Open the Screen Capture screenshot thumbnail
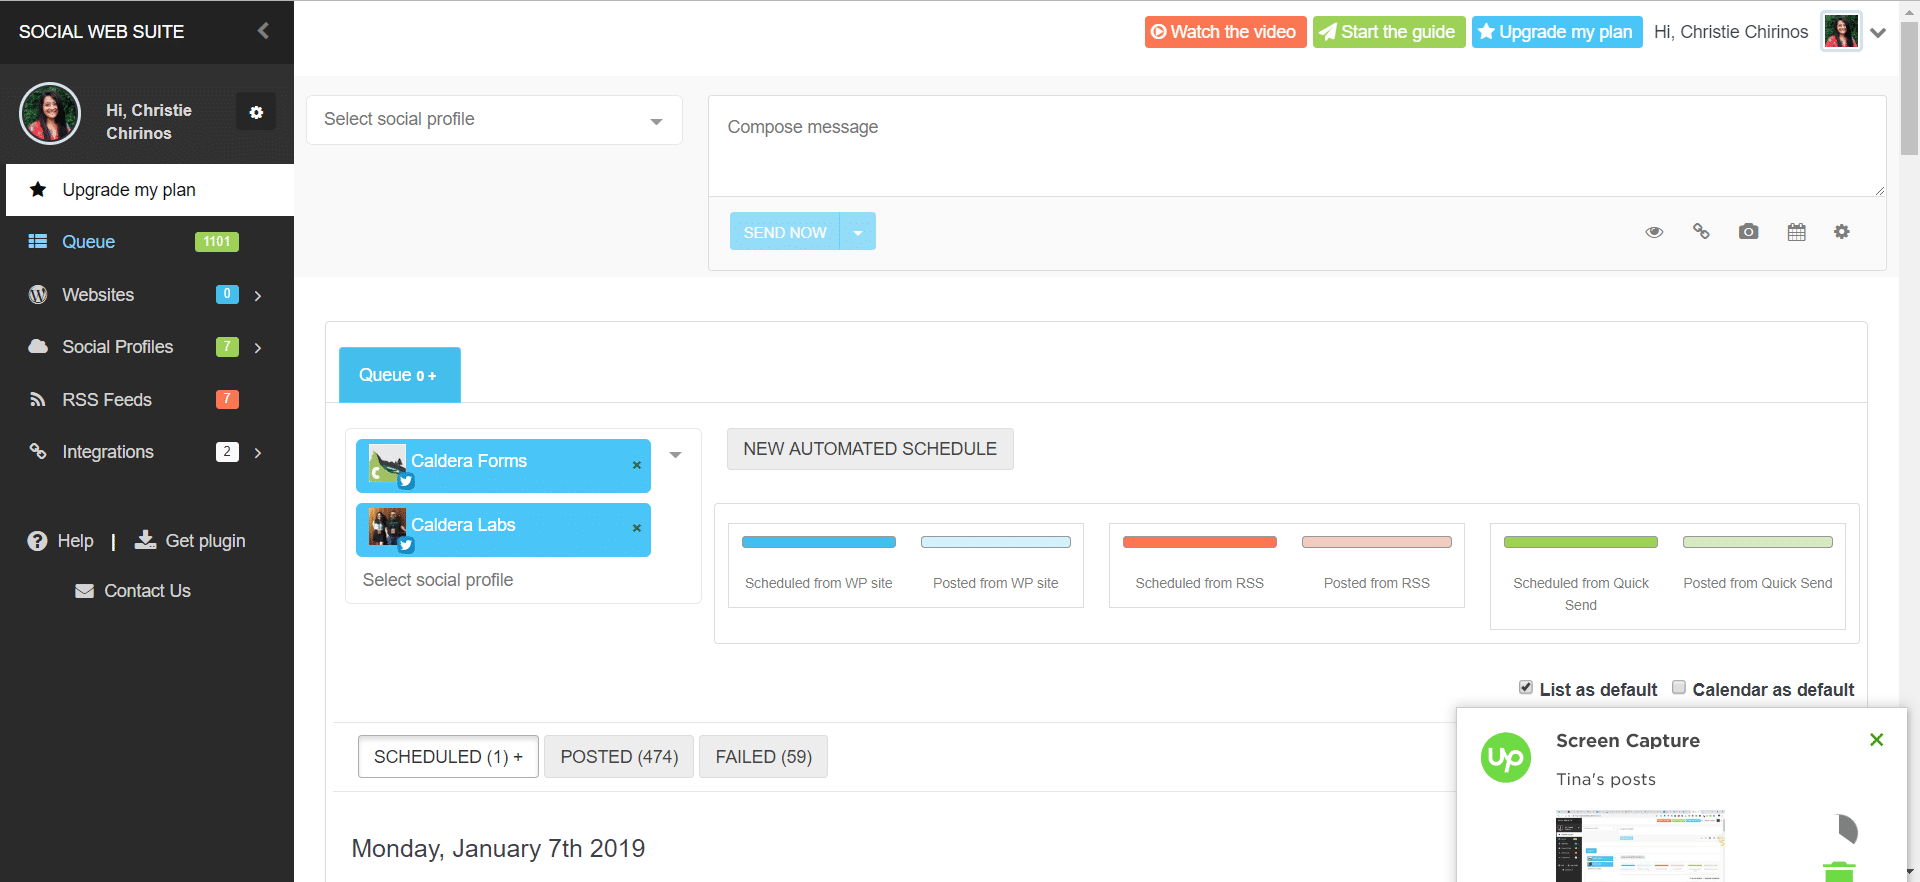Screen dimensions: 1920x882 coord(1640,846)
